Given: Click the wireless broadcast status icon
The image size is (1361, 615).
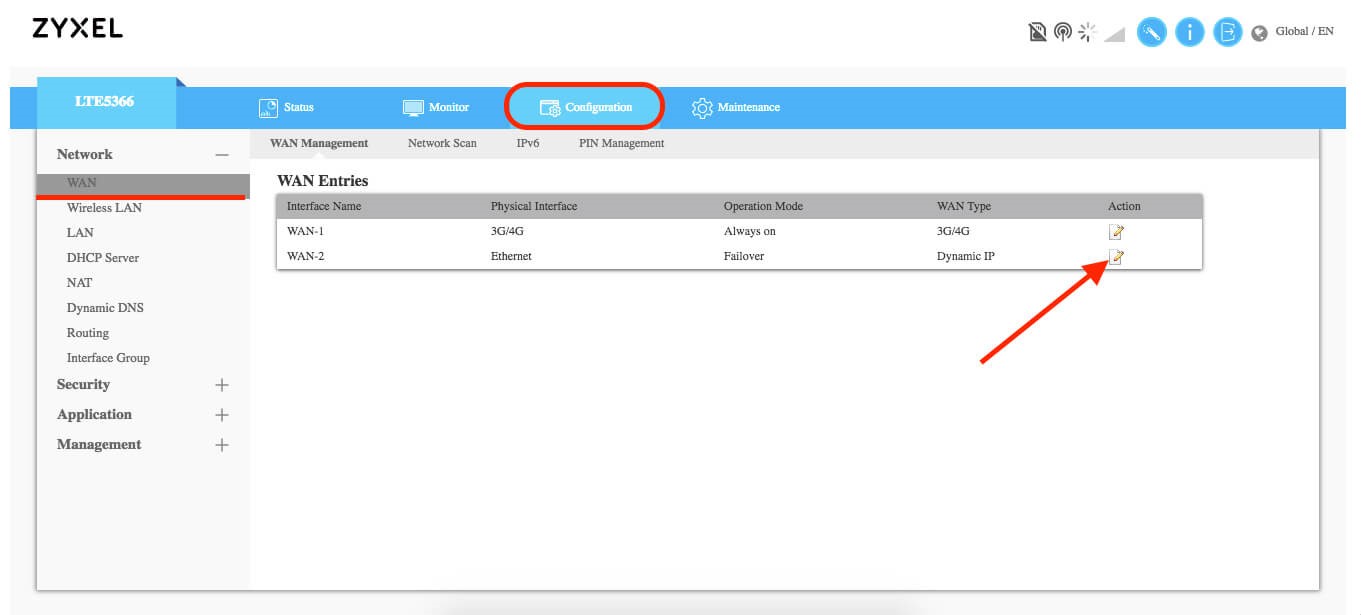Looking at the screenshot, I should pos(1063,33).
